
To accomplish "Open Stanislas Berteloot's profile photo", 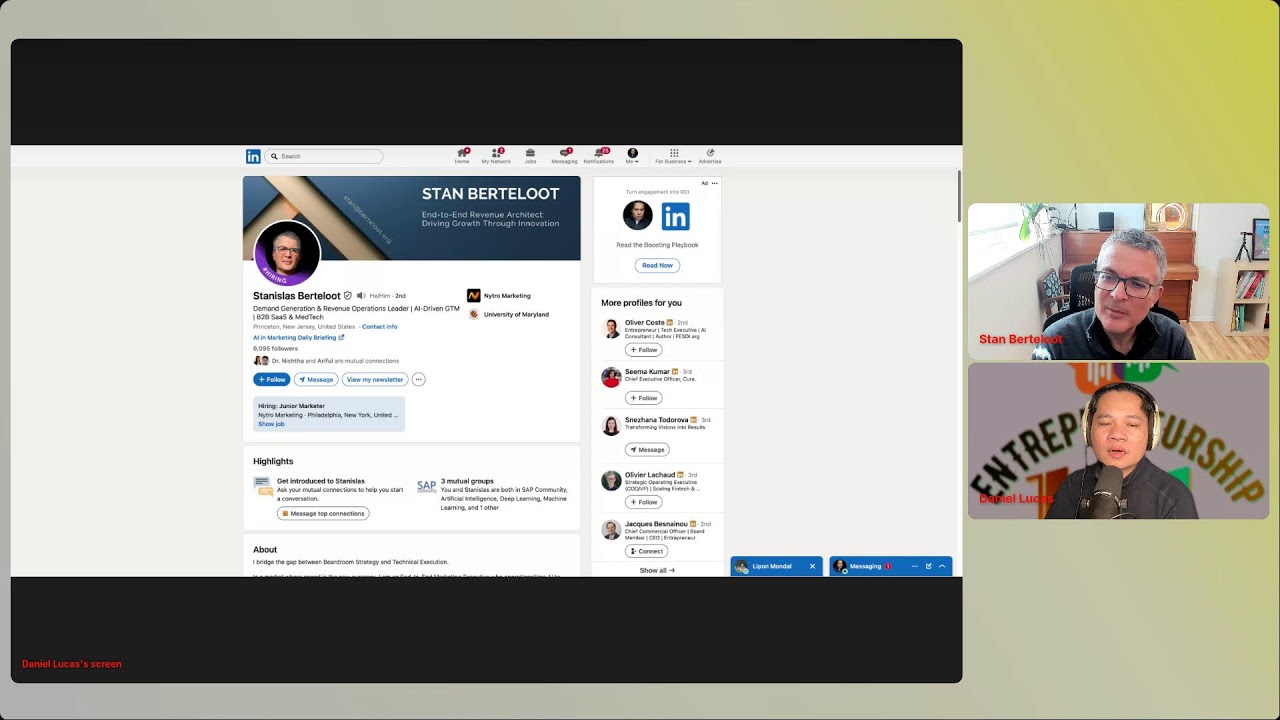I will [287, 253].
